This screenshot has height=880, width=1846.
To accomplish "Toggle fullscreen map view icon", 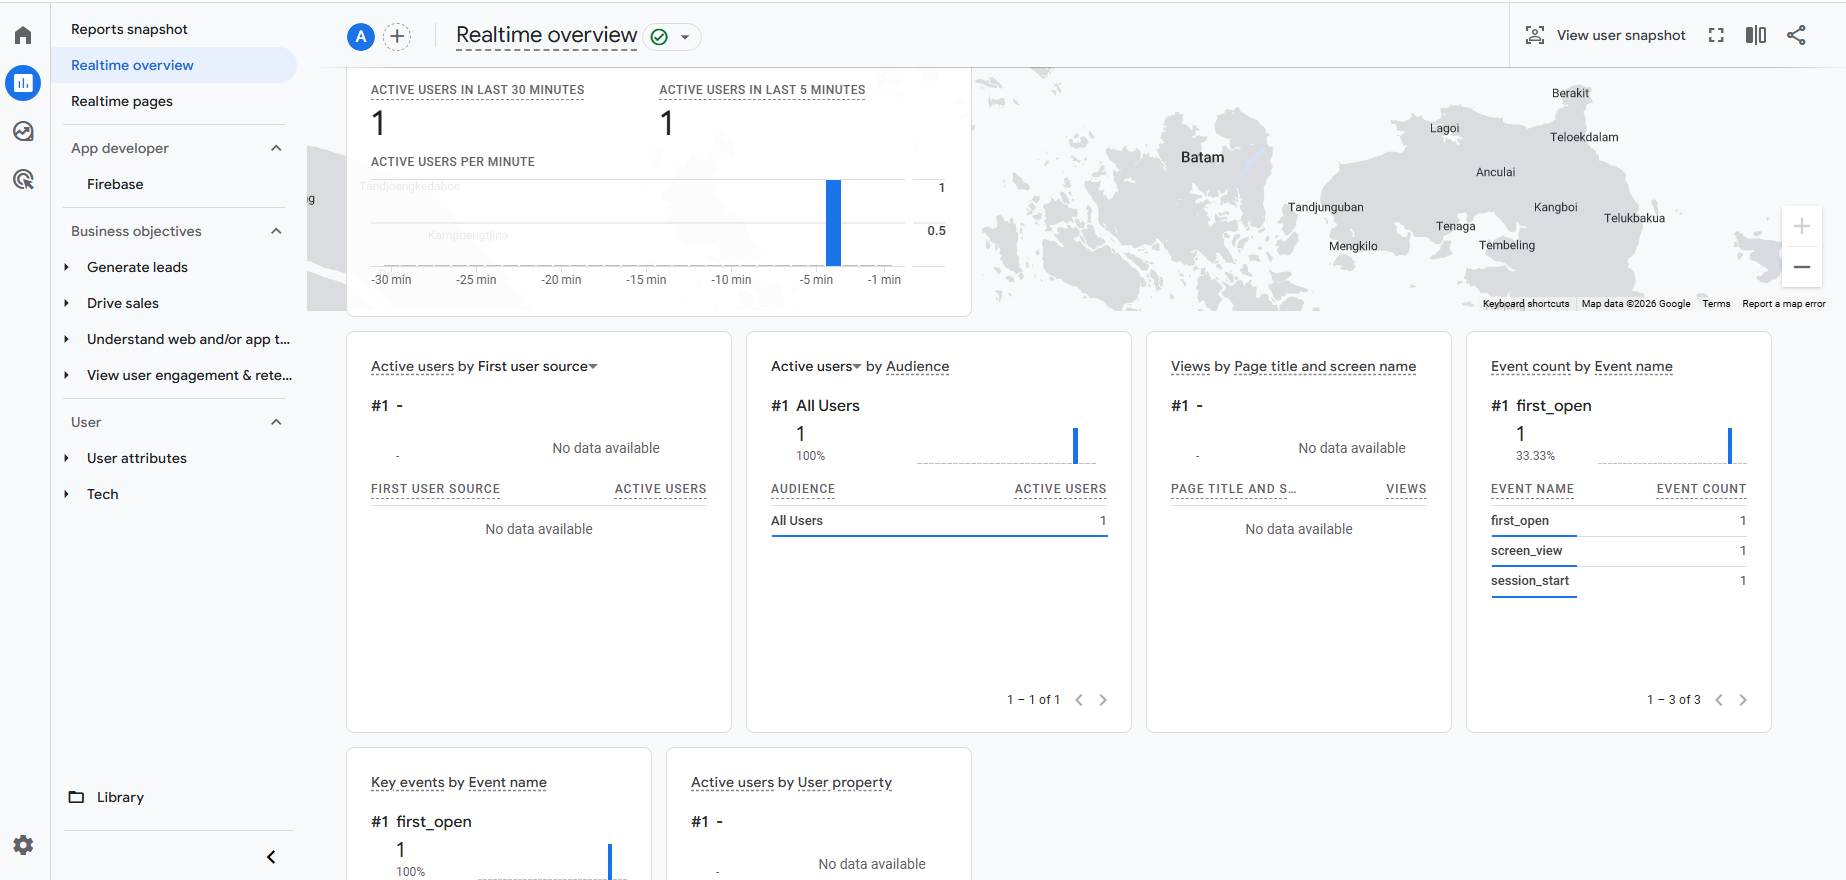I will (1716, 35).
